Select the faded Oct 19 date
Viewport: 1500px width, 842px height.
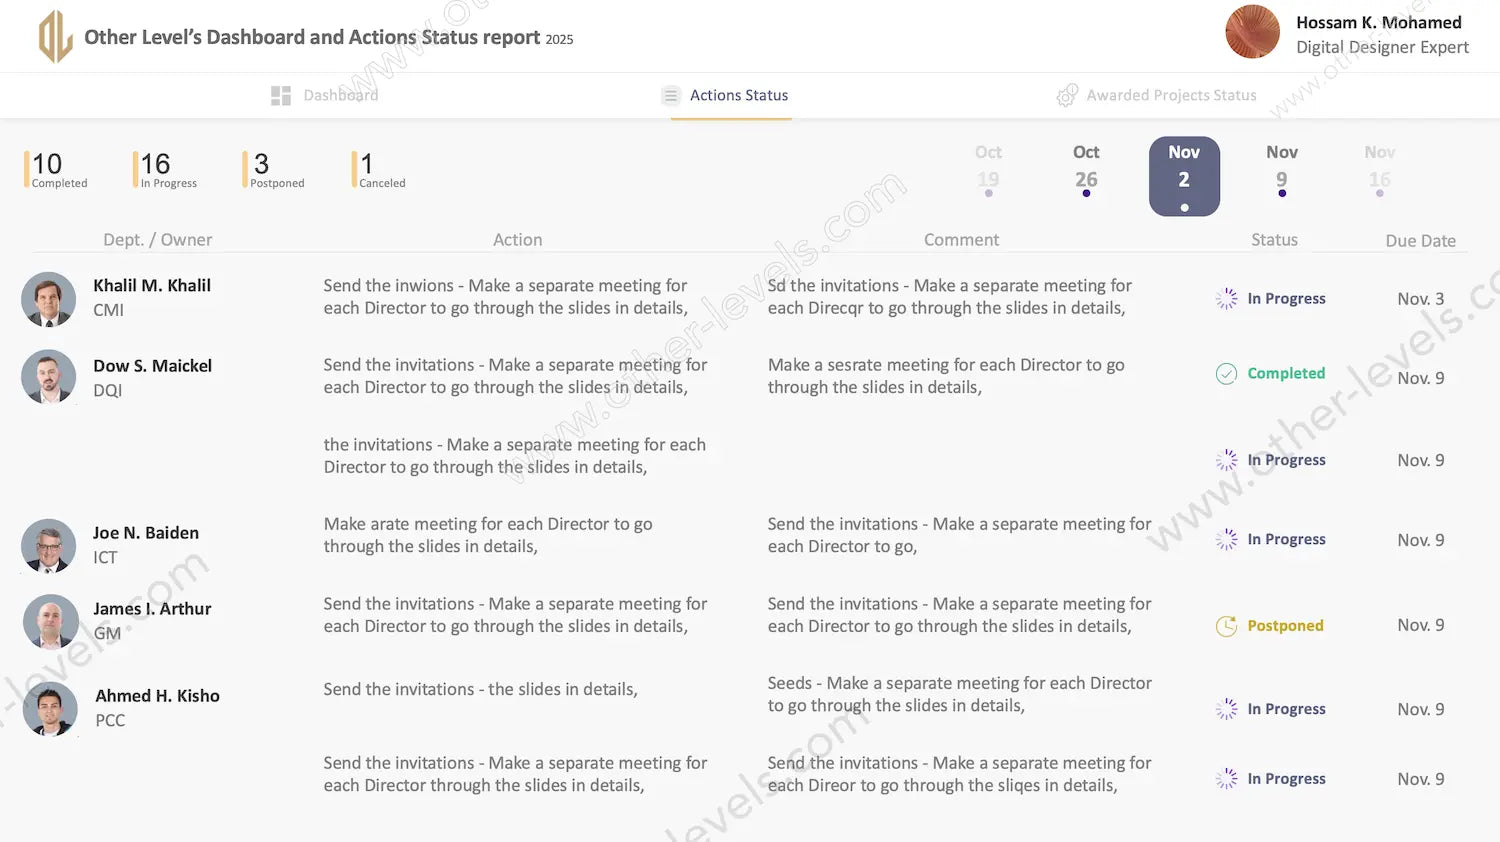pyautogui.click(x=988, y=168)
